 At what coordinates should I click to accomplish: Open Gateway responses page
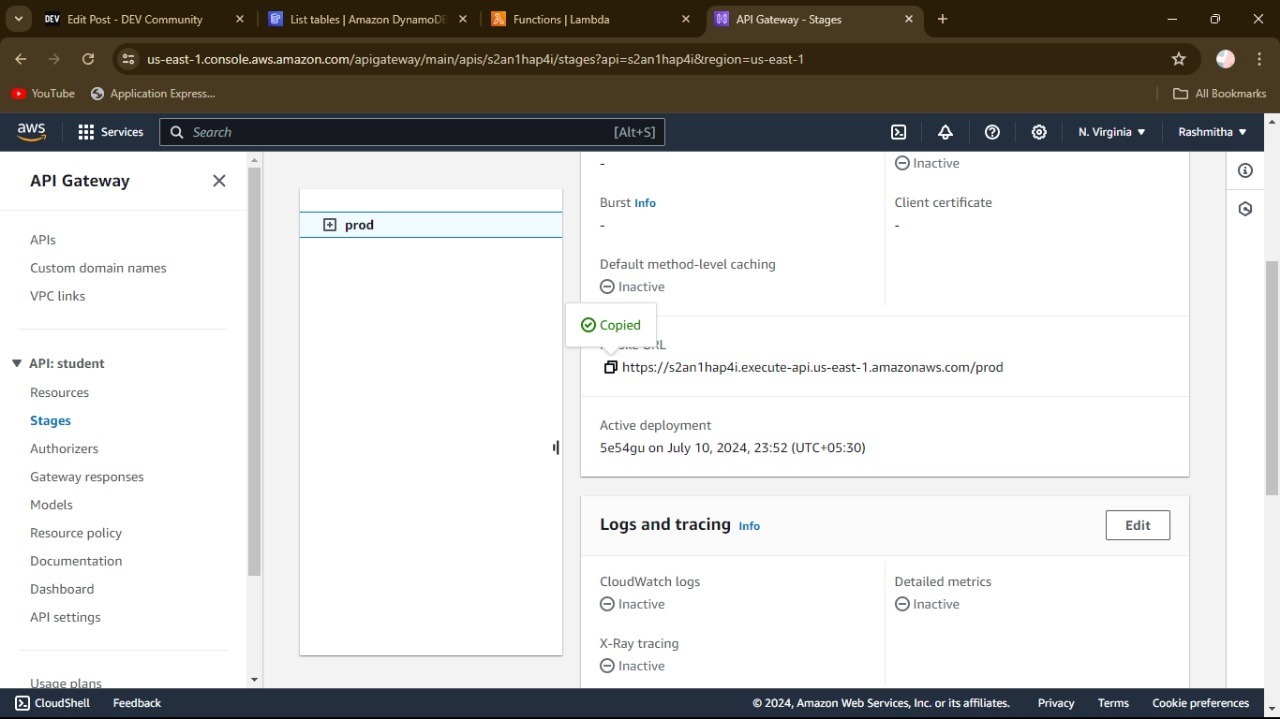coord(87,477)
